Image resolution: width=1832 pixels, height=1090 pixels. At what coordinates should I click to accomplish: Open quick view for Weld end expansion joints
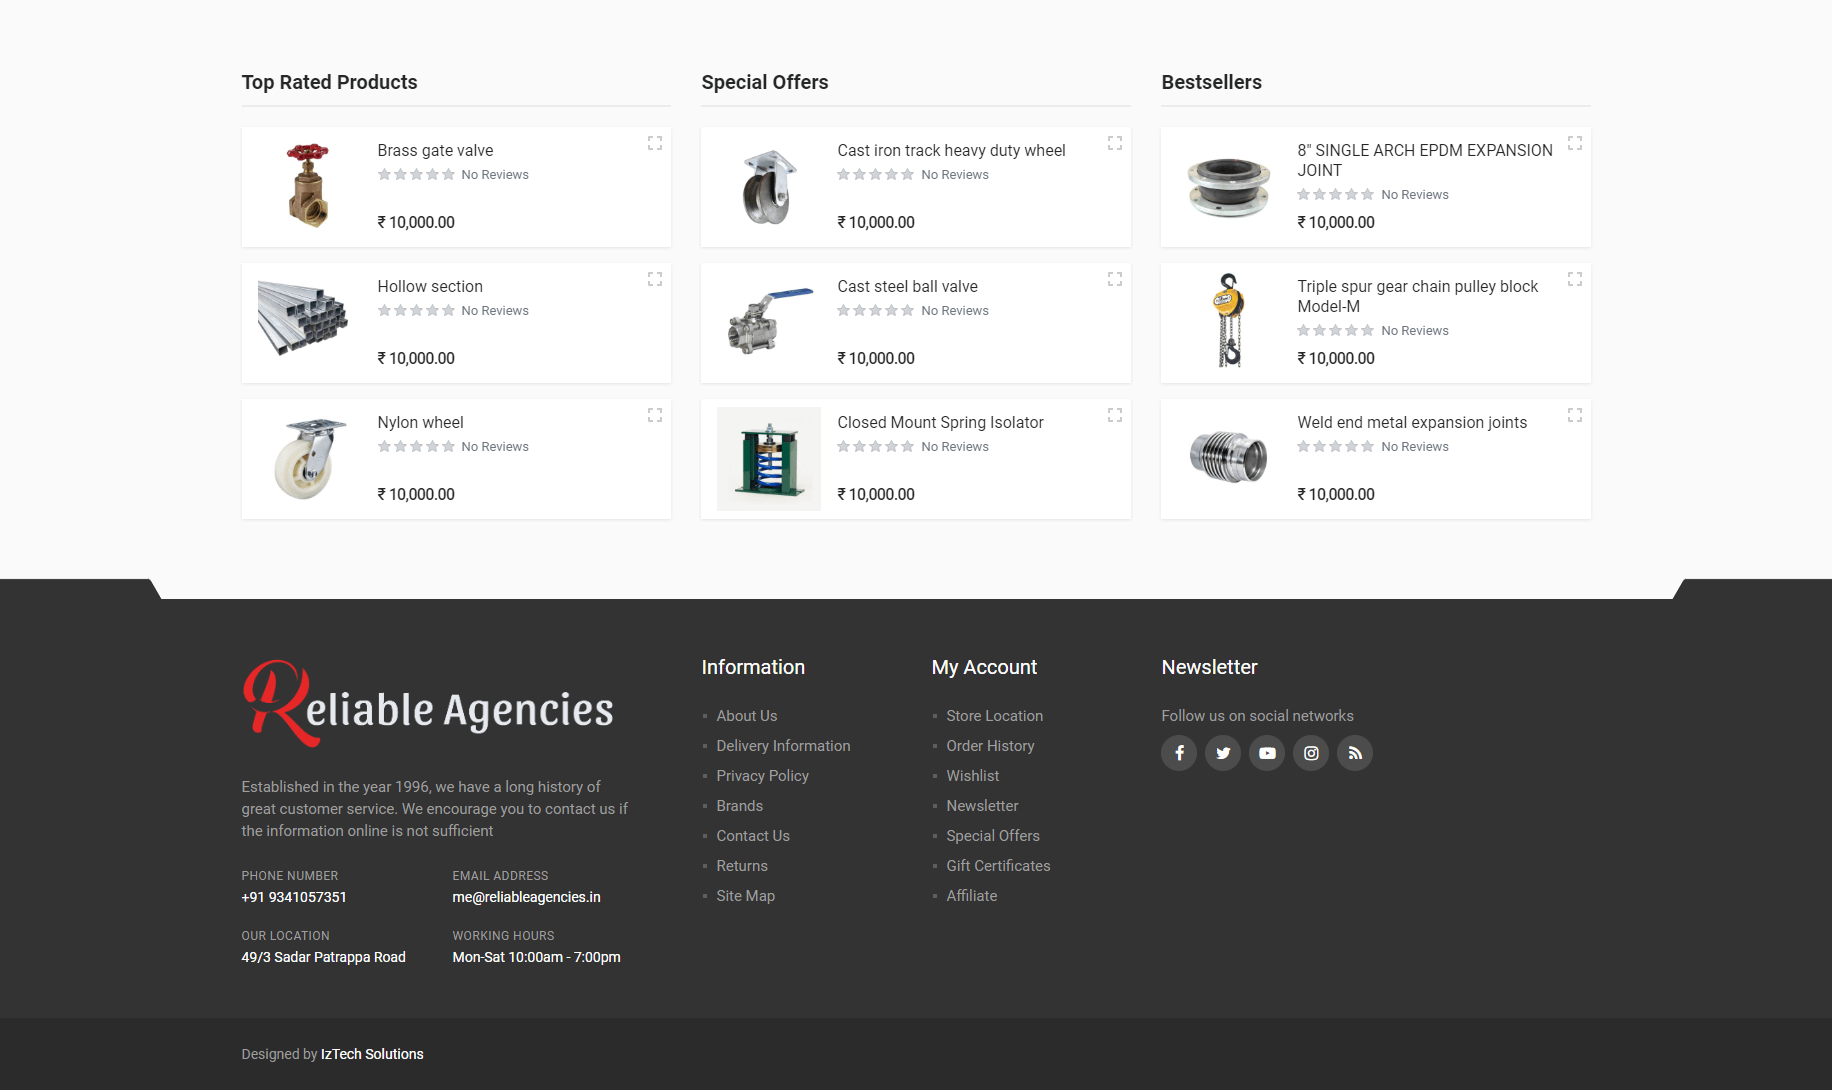(x=1575, y=415)
